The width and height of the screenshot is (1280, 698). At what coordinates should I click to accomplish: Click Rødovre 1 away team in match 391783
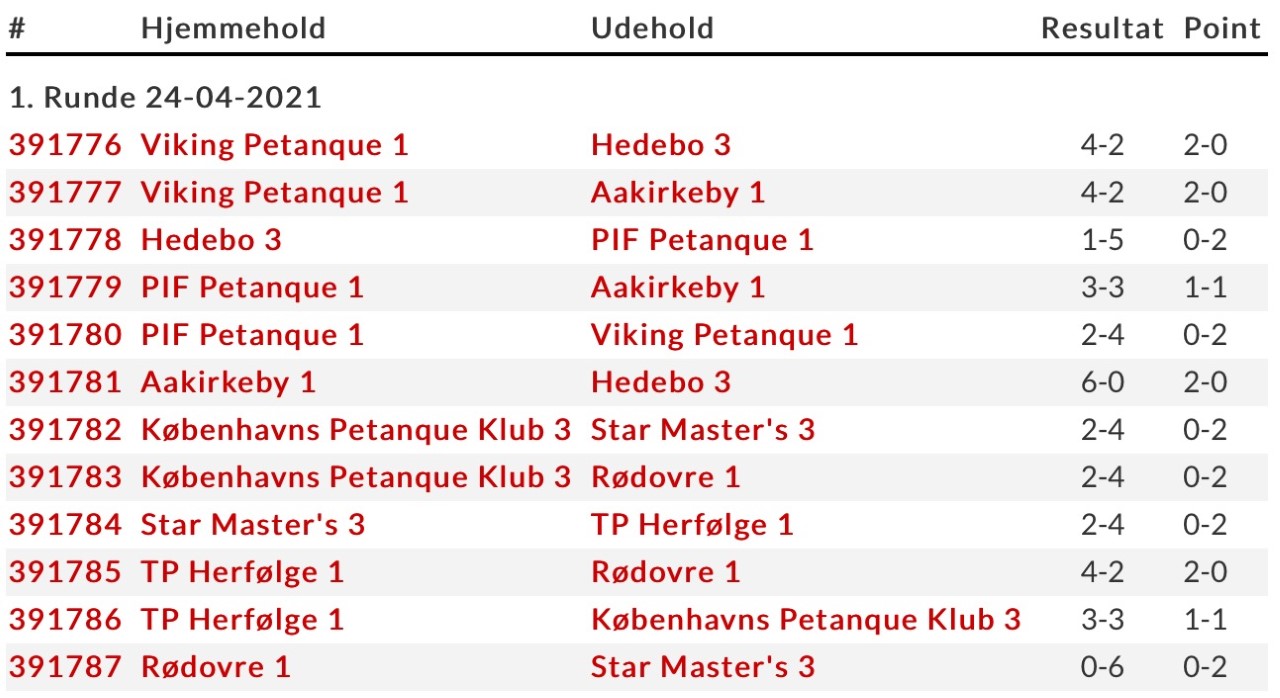pyautogui.click(x=666, y=477)
